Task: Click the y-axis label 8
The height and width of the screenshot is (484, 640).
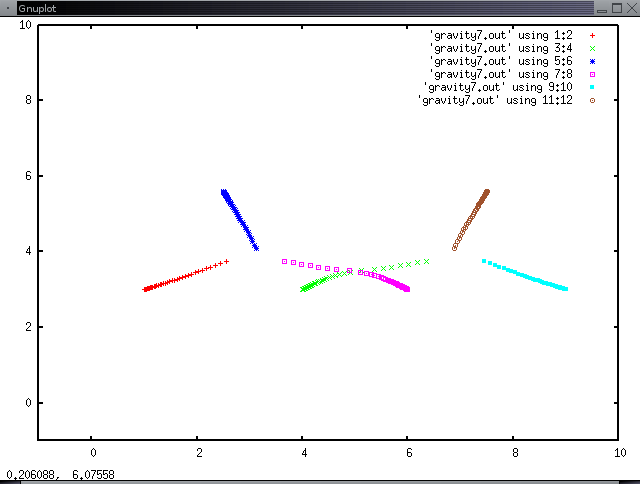Action: tap(28, 100)
